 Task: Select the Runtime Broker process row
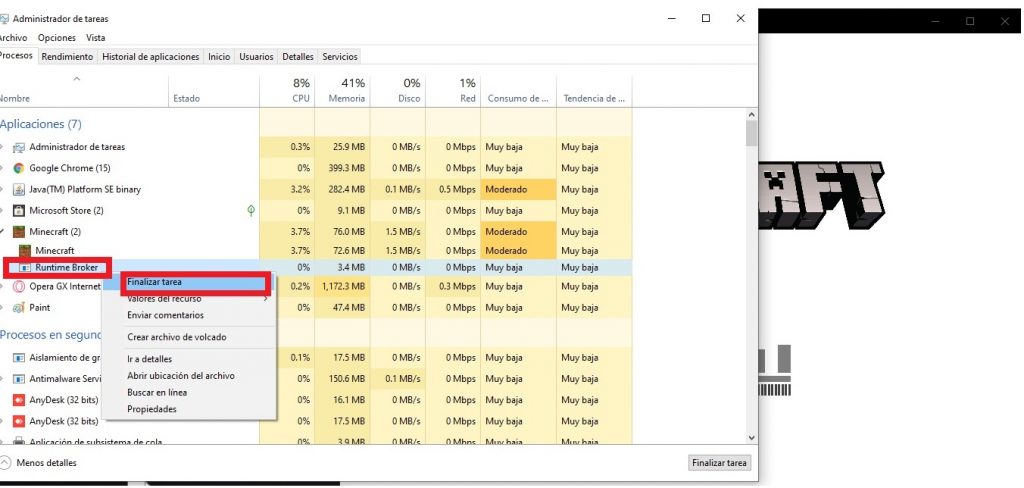pyautogui.click(x=315, y=267)
